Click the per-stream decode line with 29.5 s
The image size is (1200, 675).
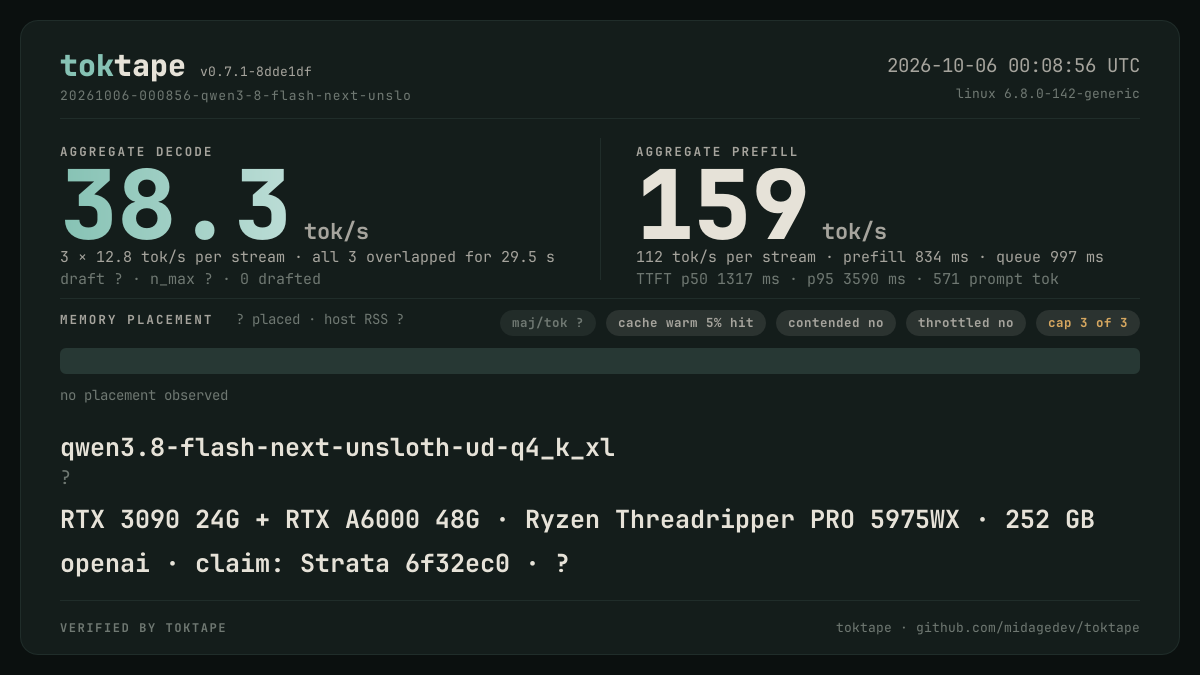307,257
